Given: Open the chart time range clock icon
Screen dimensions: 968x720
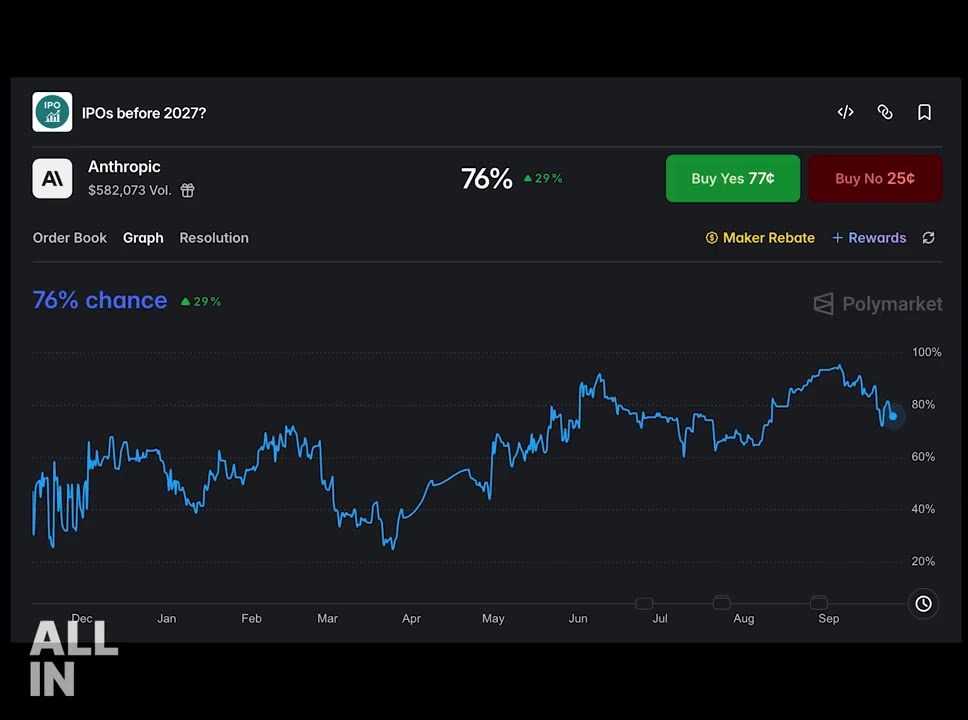Looking at the screenshot, I should pos(923,603).
